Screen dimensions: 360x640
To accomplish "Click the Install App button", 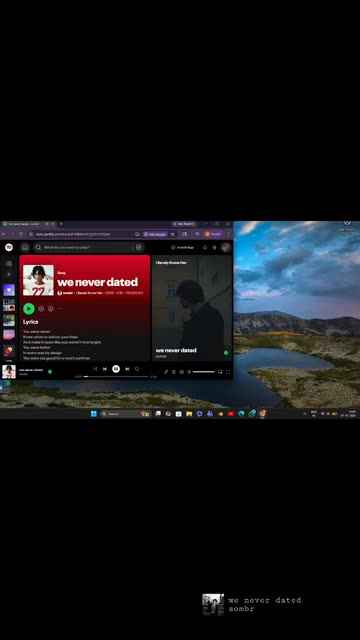I will (x=182, y=247).
